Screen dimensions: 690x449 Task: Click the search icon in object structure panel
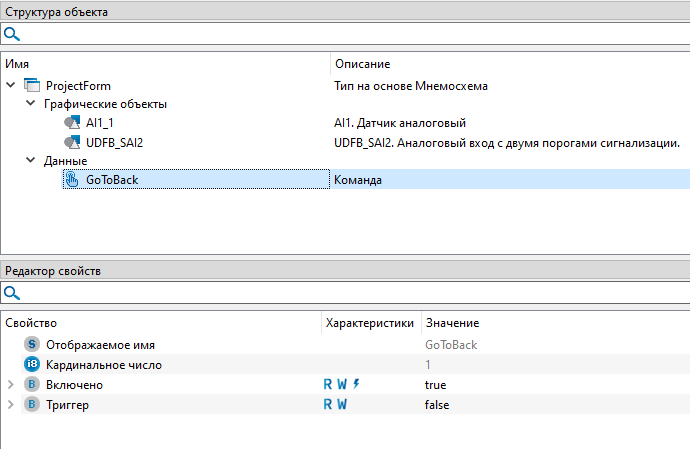tap(11, 34)
